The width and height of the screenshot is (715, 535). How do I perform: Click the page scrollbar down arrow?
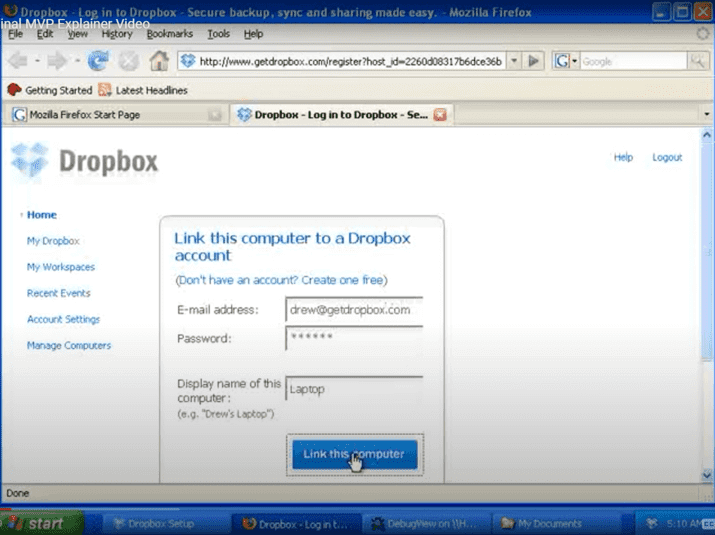click(x=706, y=475)
